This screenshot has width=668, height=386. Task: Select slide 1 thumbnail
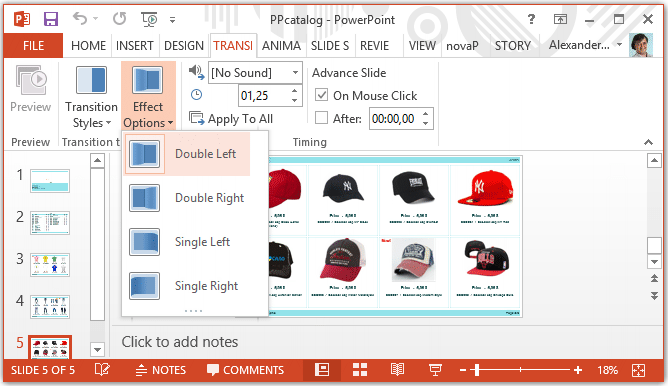click(49, 181)
